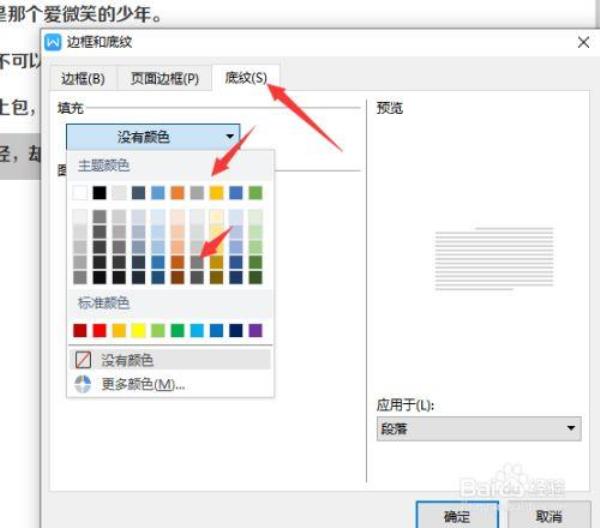Image resolution: width=600 pixels, height=528 pixels.
Task: Select the orange theme color in top row
Action: click(177, 192)
